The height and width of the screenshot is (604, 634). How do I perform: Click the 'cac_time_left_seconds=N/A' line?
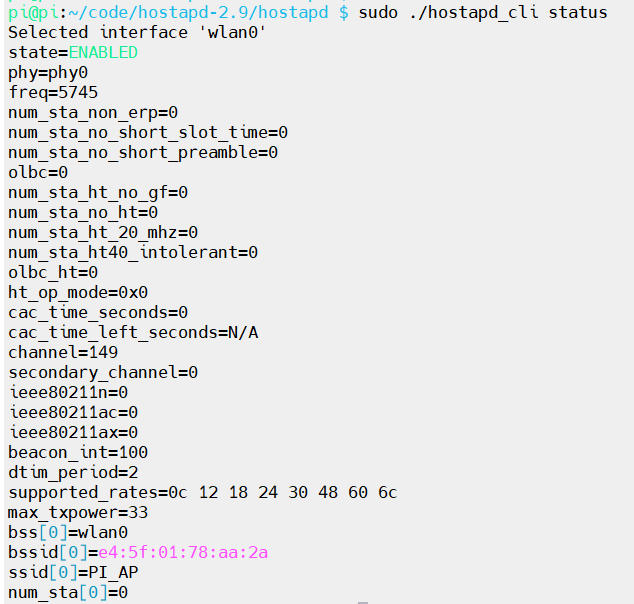[133, 332]
